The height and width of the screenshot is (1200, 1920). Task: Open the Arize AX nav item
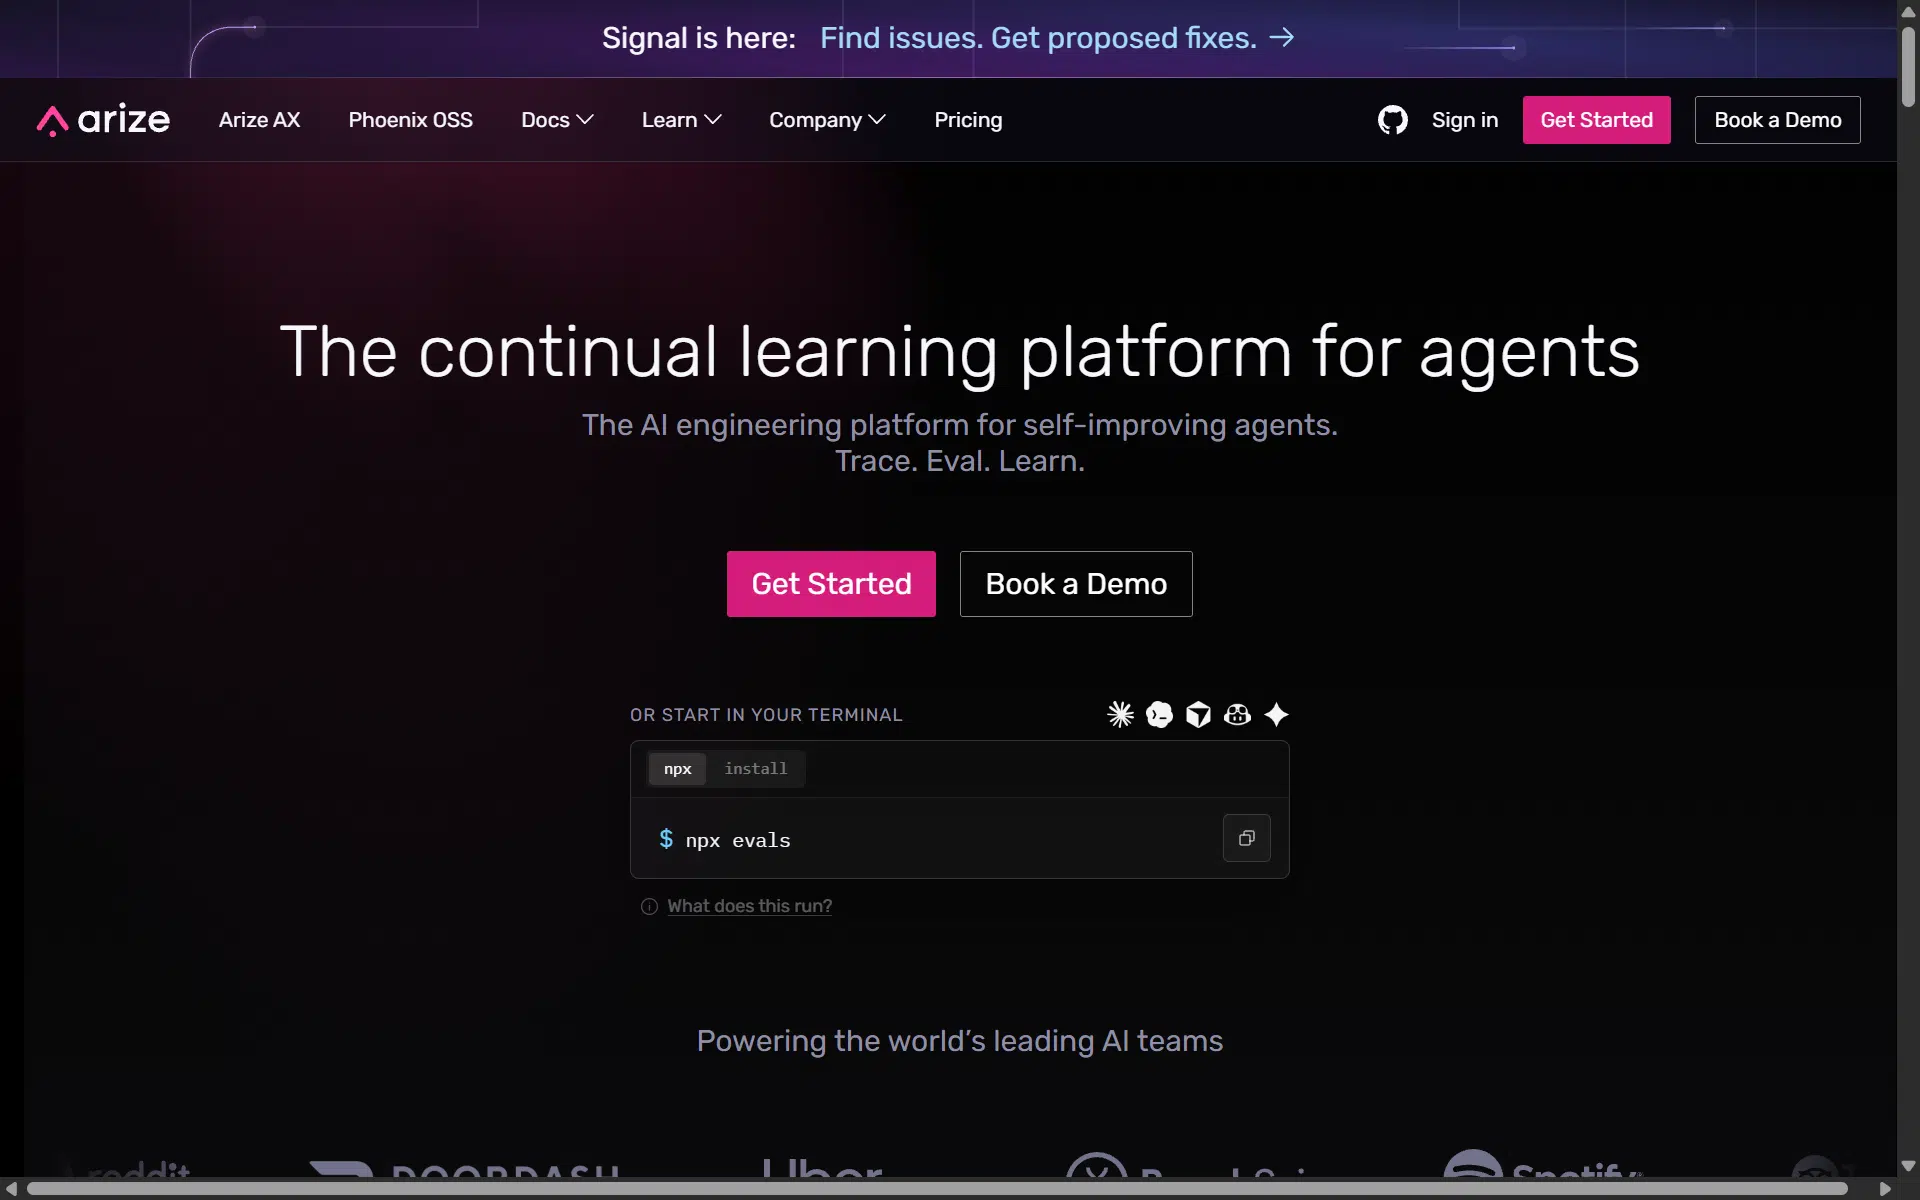pos(259,120)
